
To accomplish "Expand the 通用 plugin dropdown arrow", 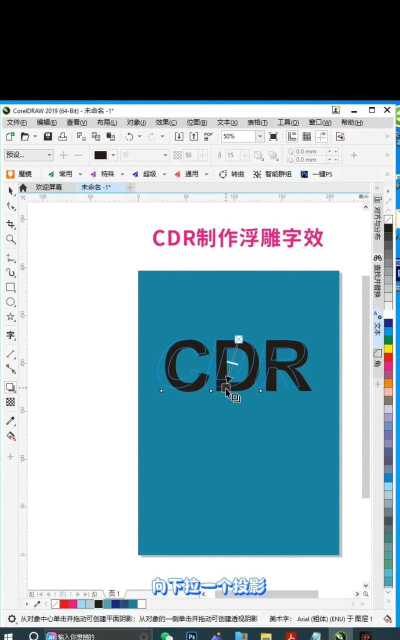I will click(206, 174).
